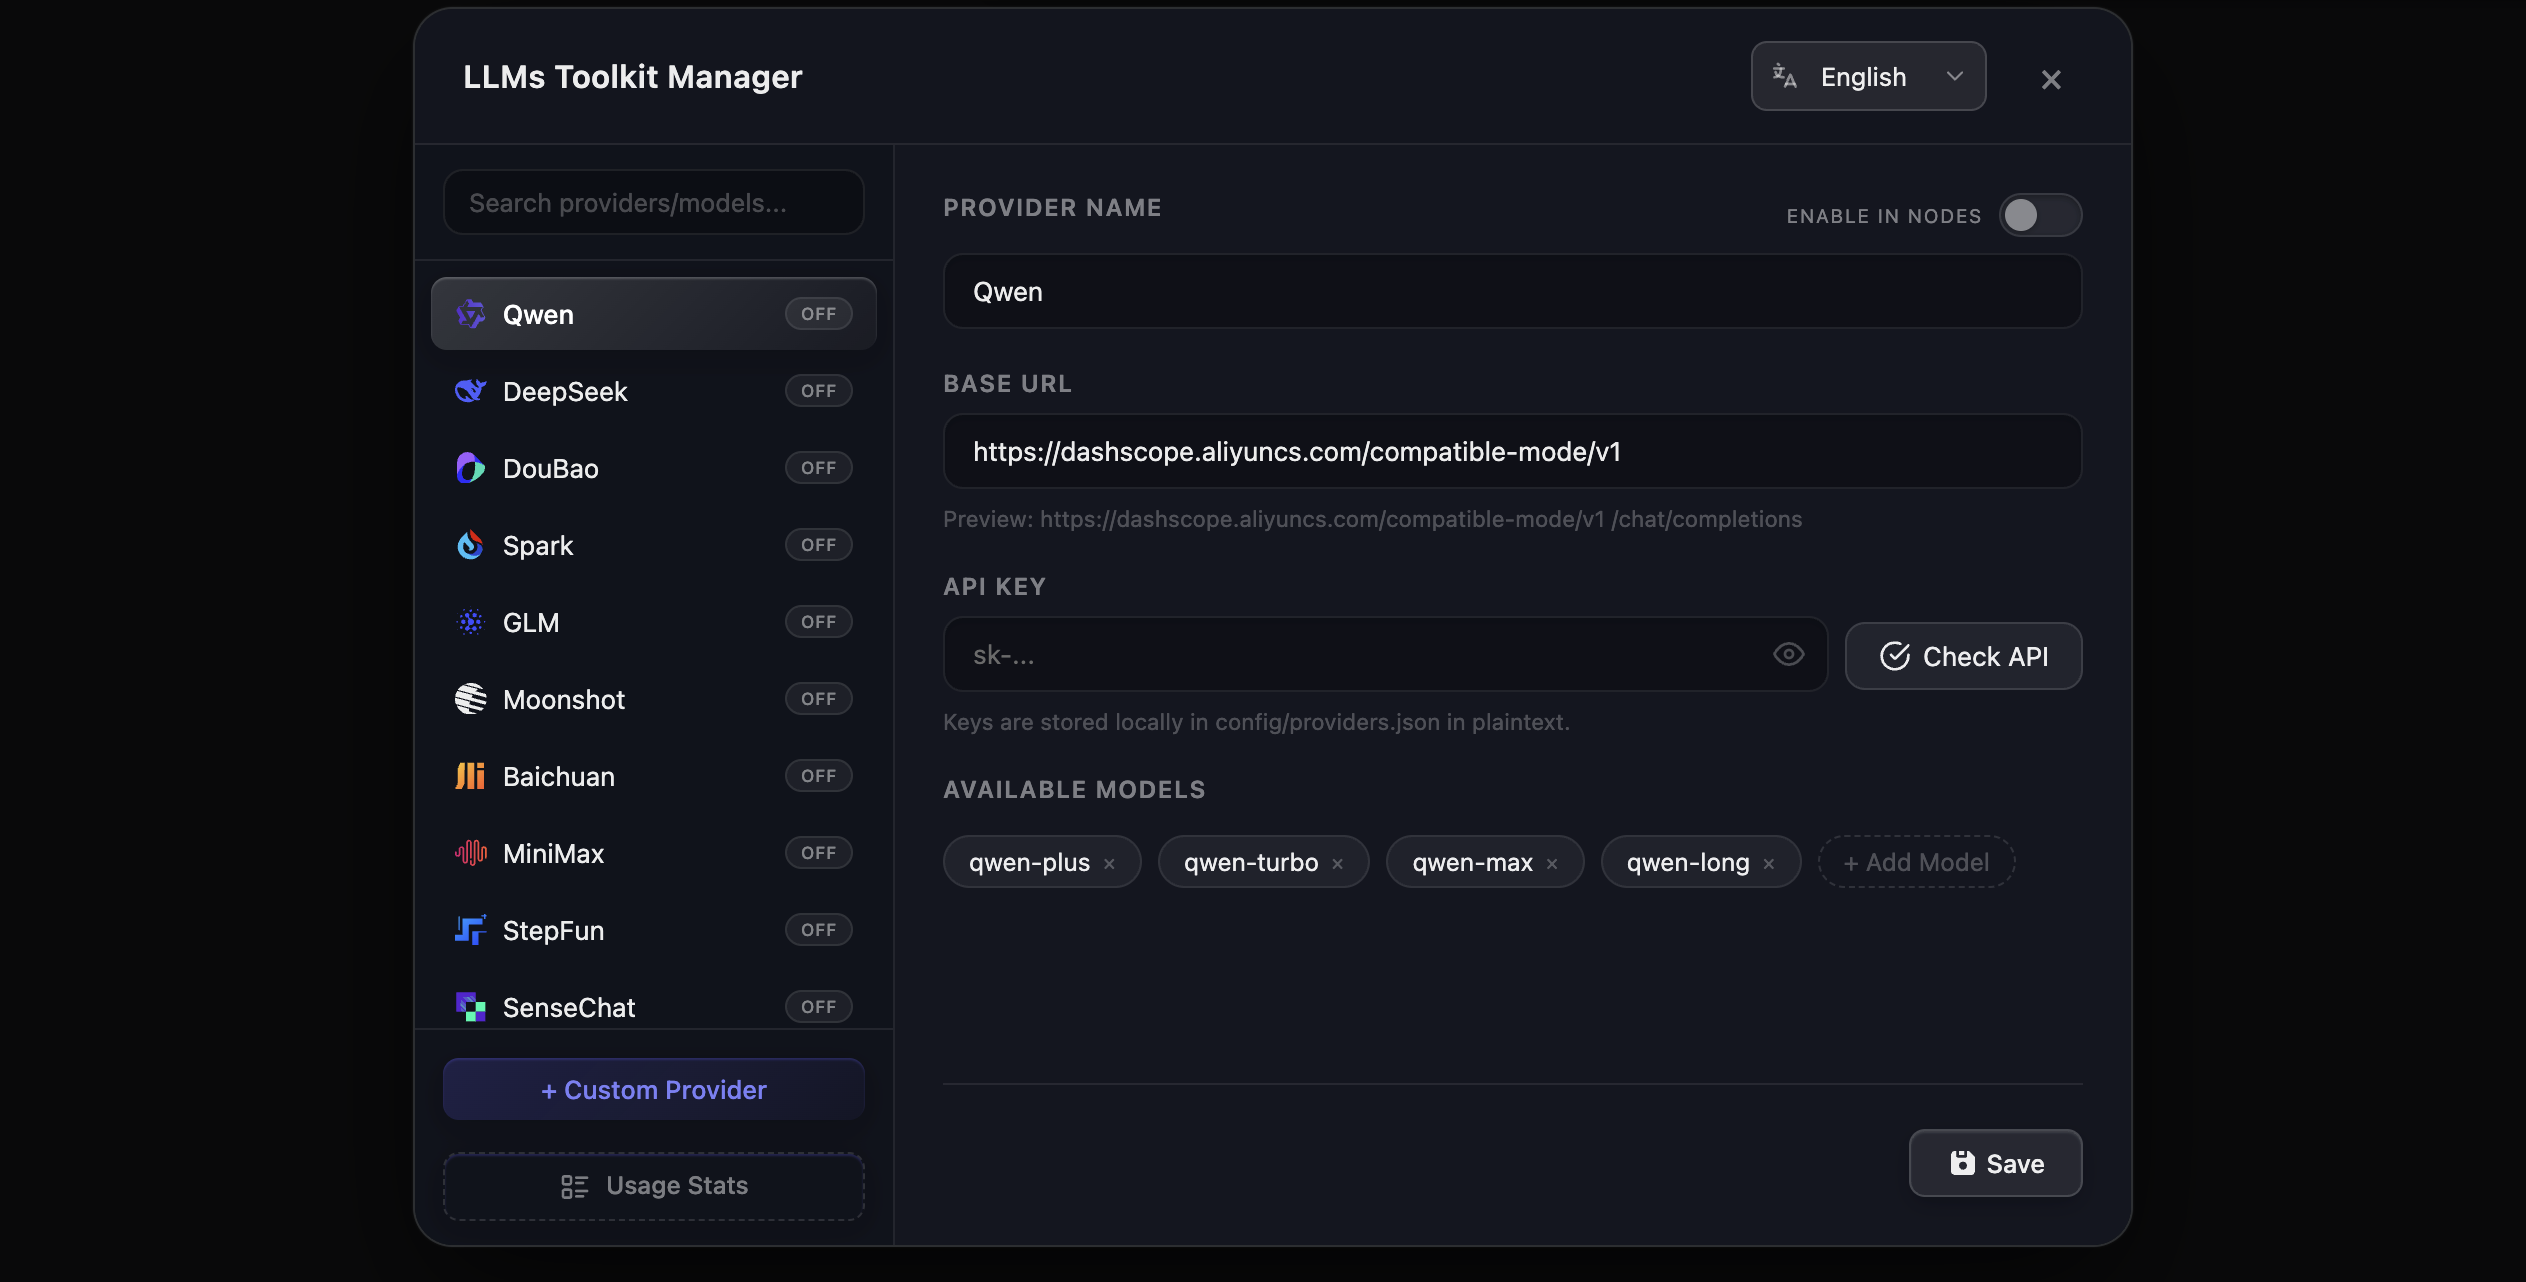
Task: Show API key with the eye icon
Action: coord(1788,655)
